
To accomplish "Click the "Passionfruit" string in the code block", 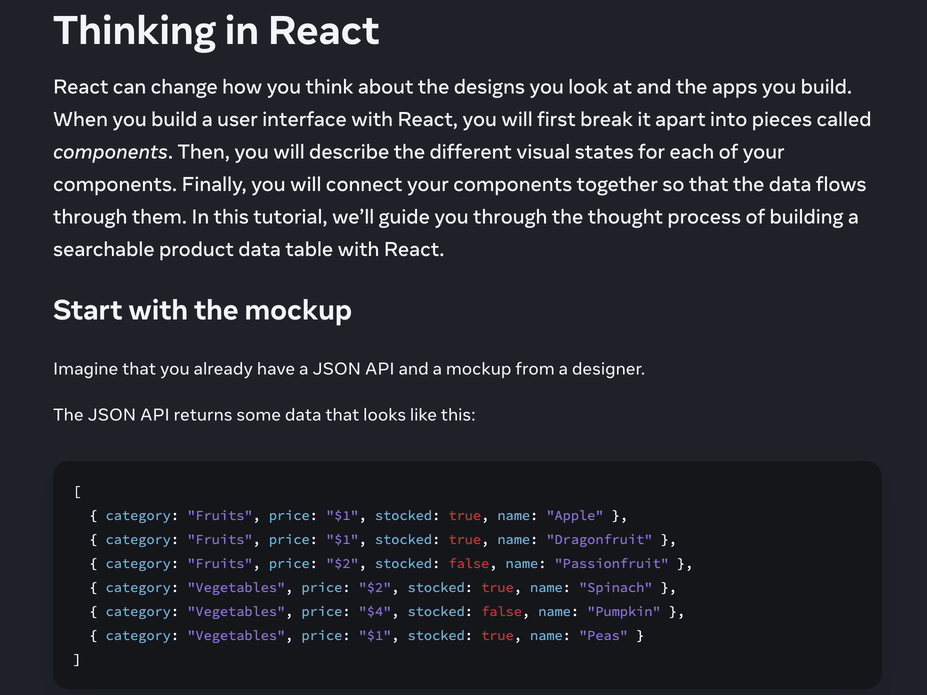I will [x=611, y=564].
